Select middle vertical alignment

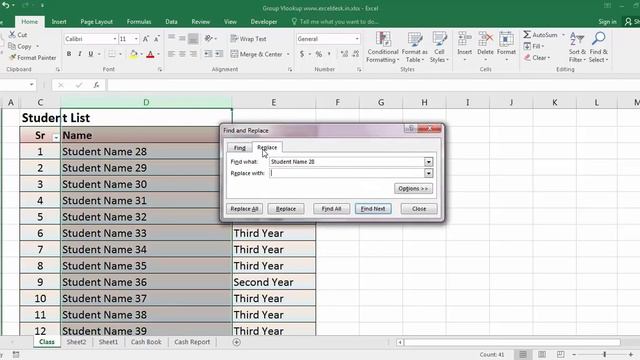182,39
